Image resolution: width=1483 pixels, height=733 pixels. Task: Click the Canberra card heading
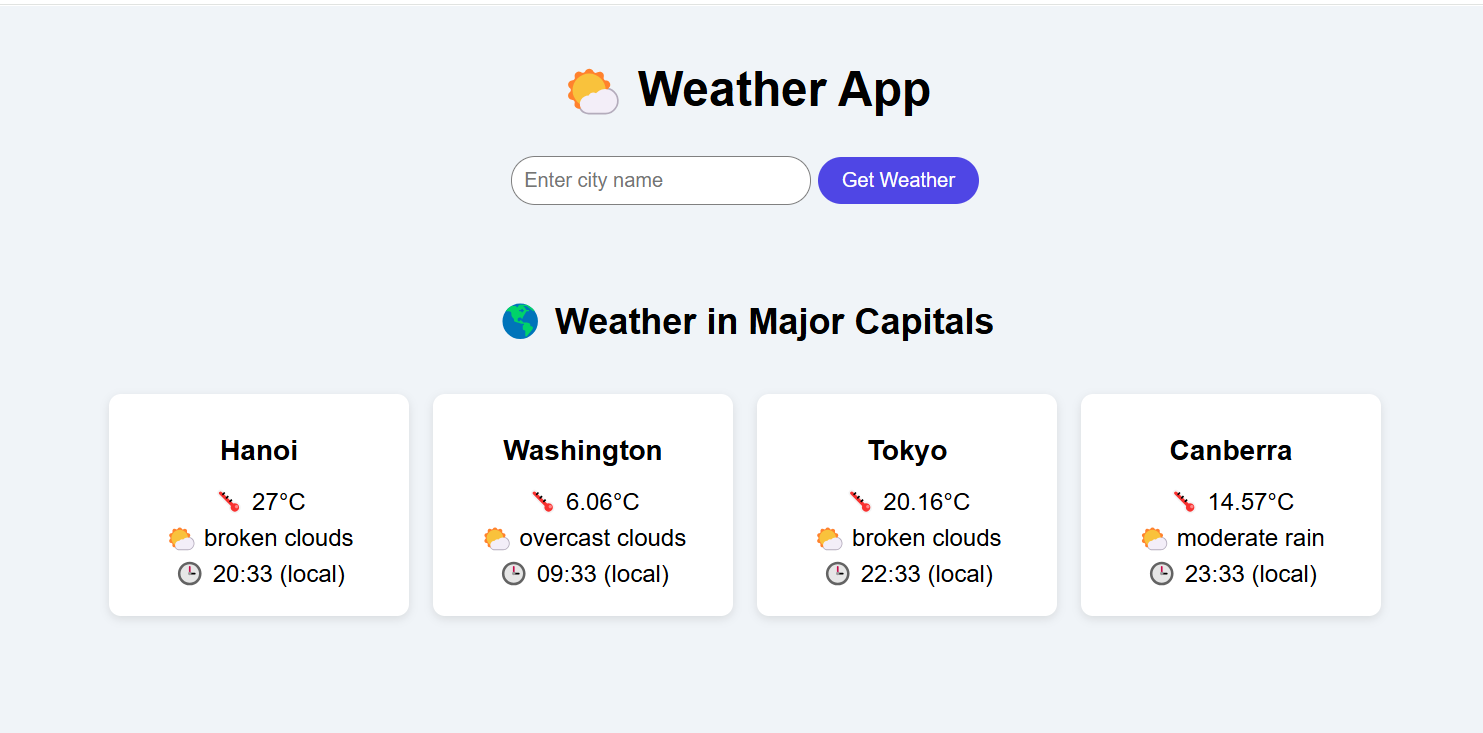click(1231, 451)
